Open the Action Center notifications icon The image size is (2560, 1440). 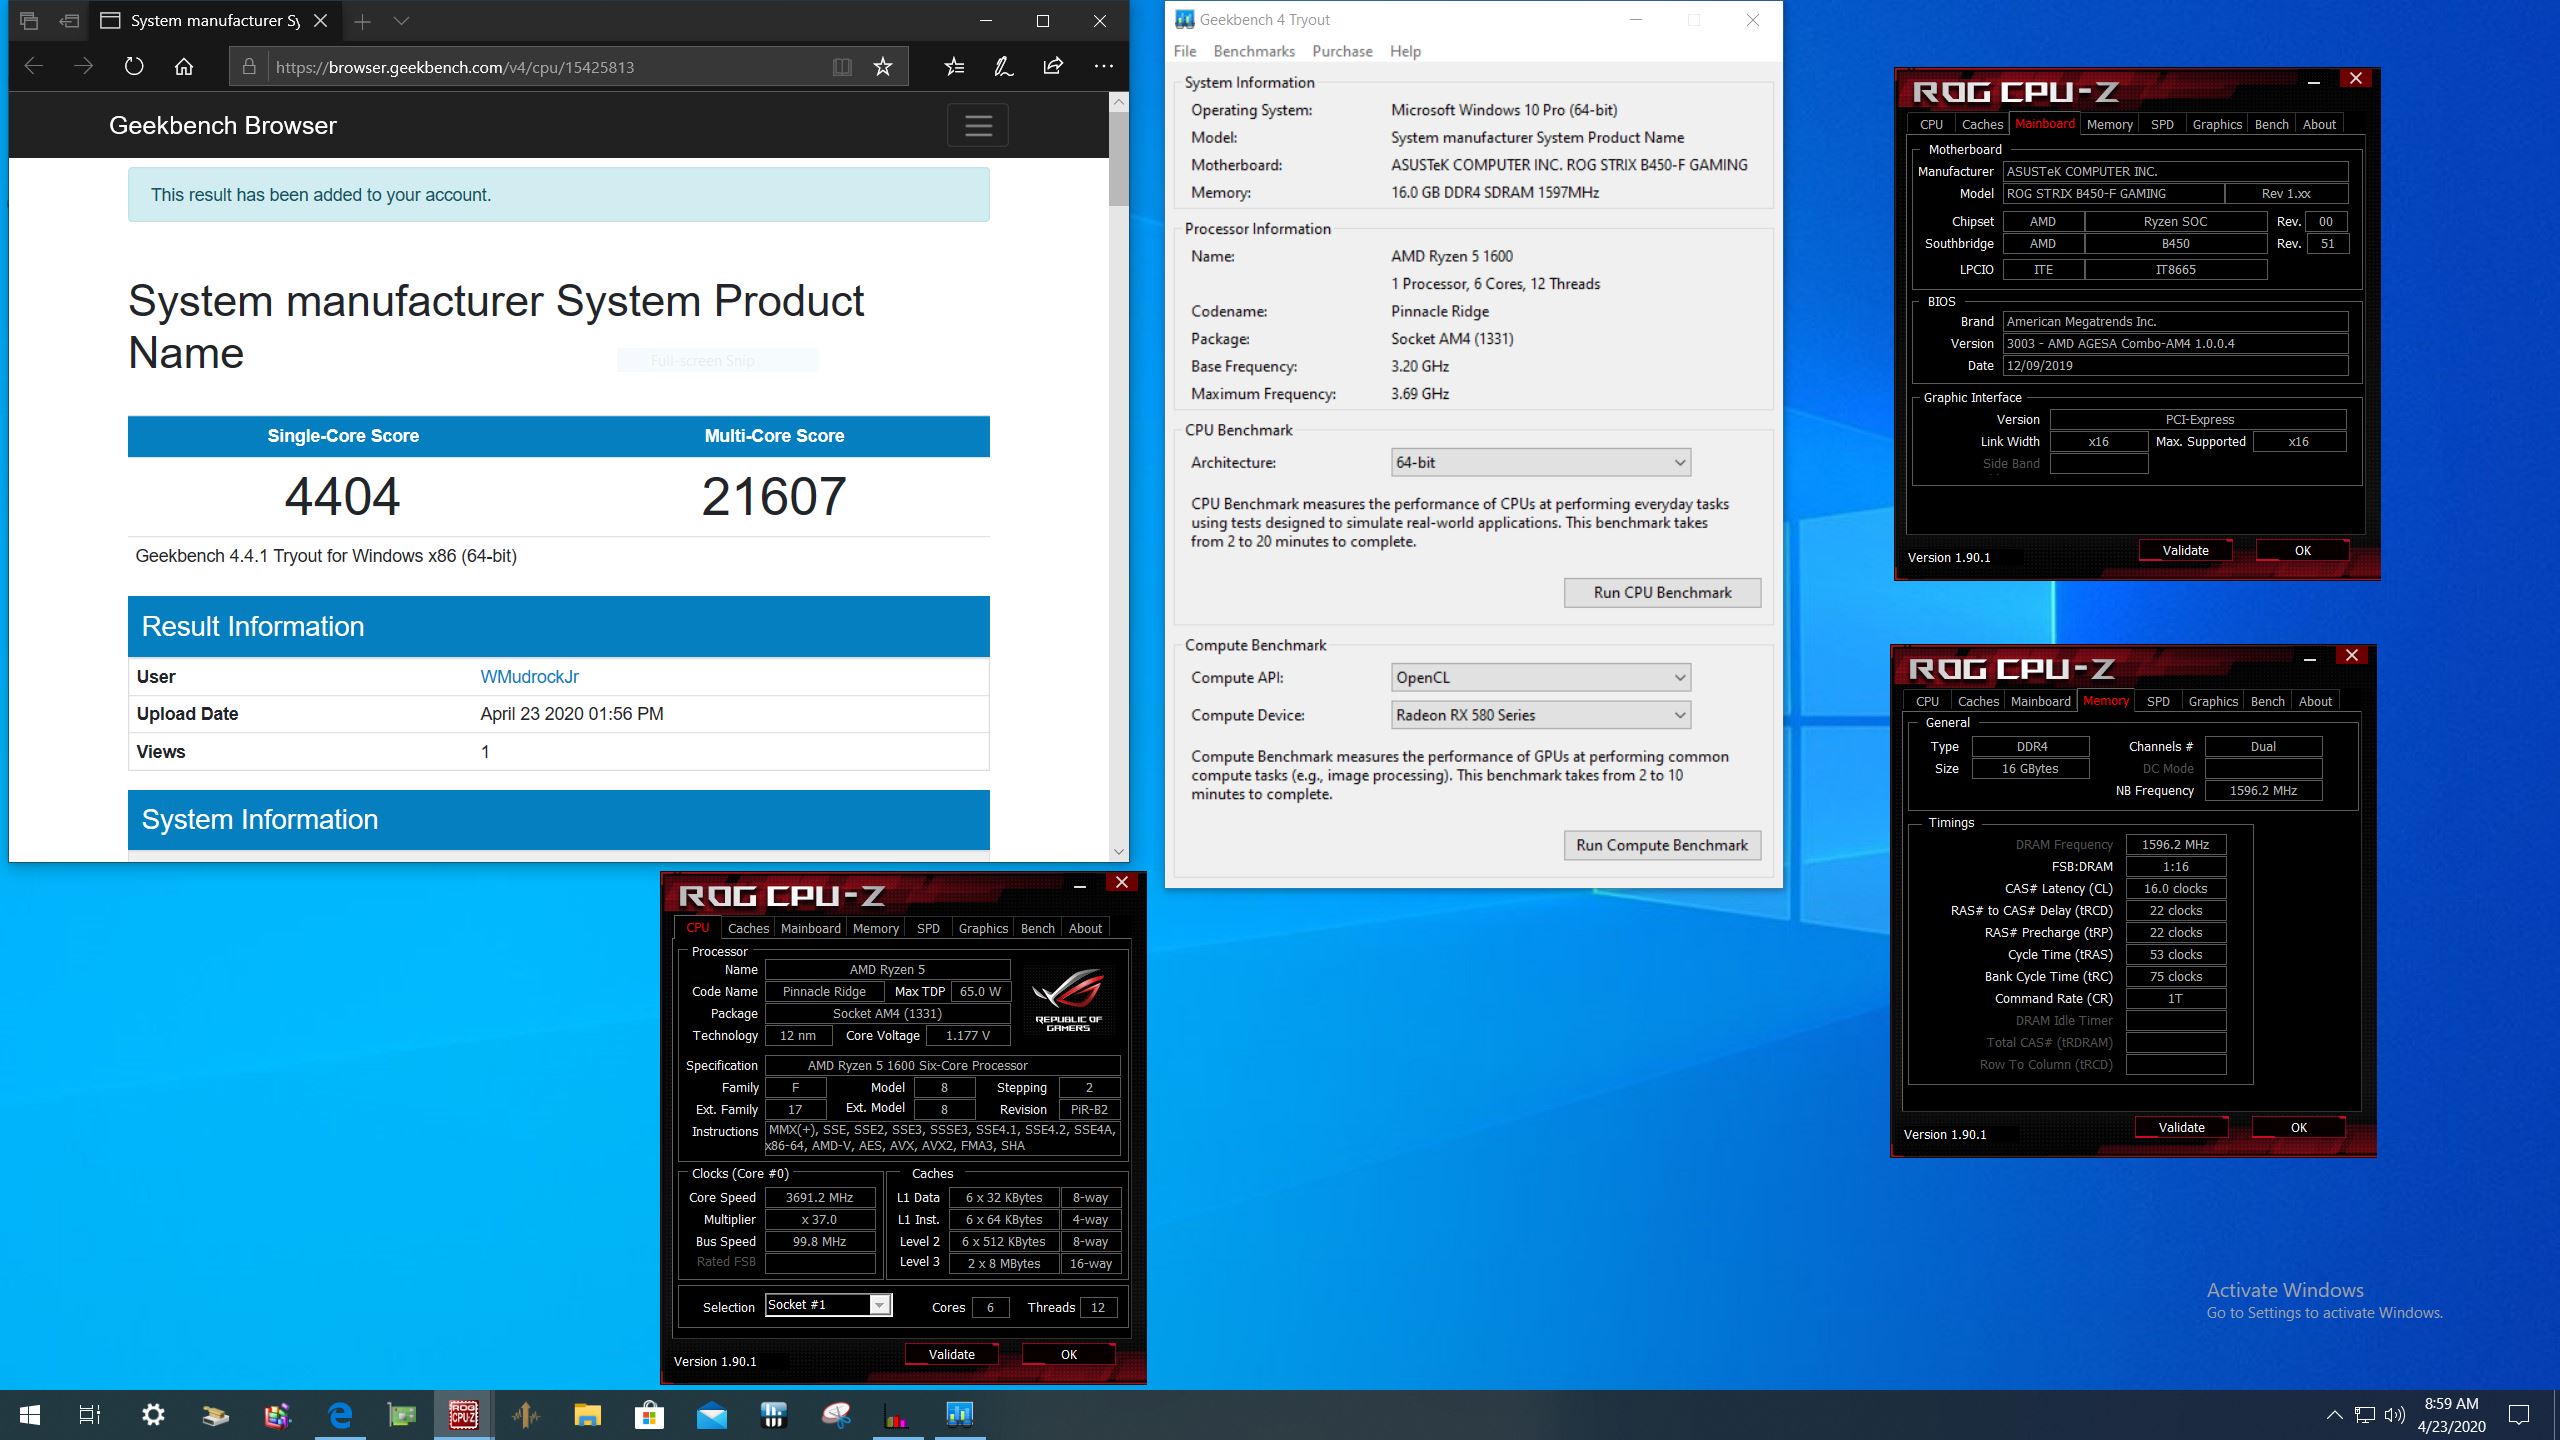coord(2519,1415)
